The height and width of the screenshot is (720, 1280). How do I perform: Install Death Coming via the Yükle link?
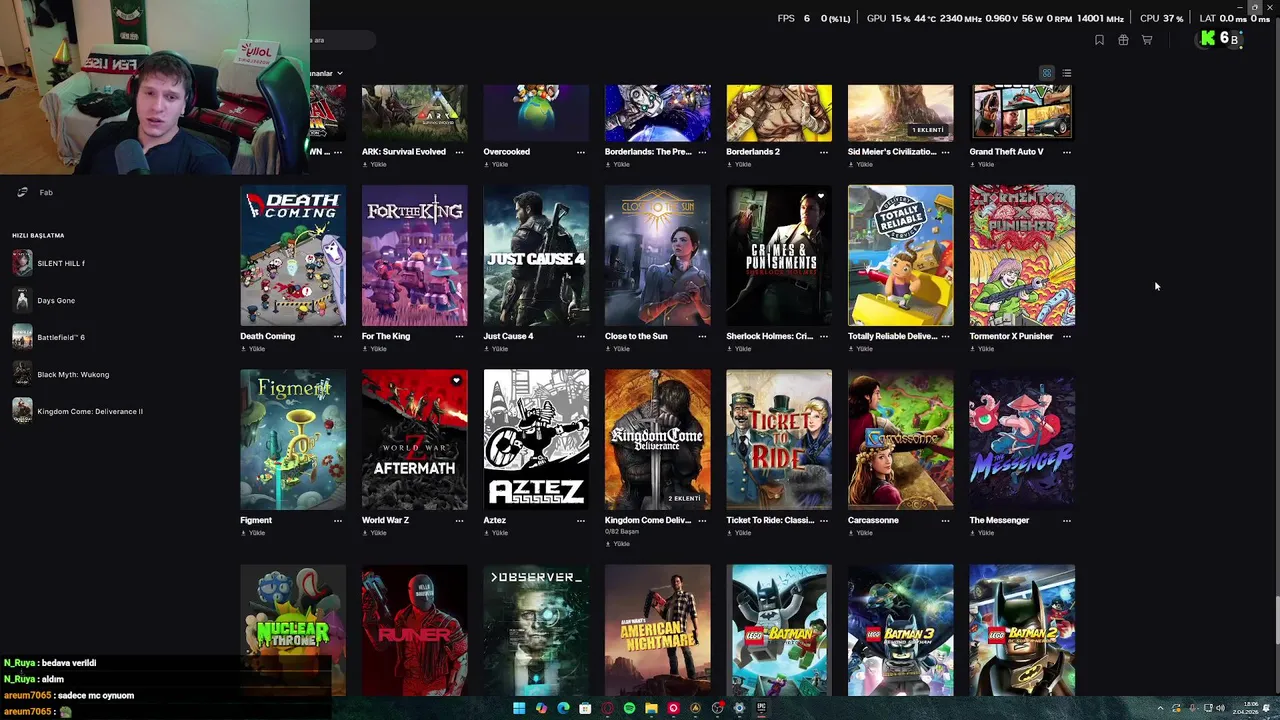click(x=254, y=349)
